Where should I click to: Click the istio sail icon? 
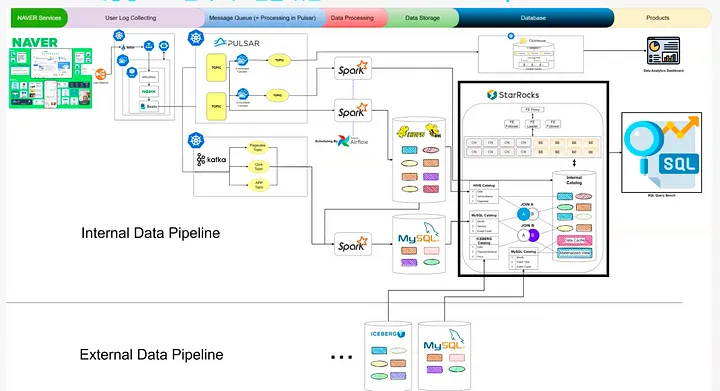pyautogui.click(x=123, y=47)
